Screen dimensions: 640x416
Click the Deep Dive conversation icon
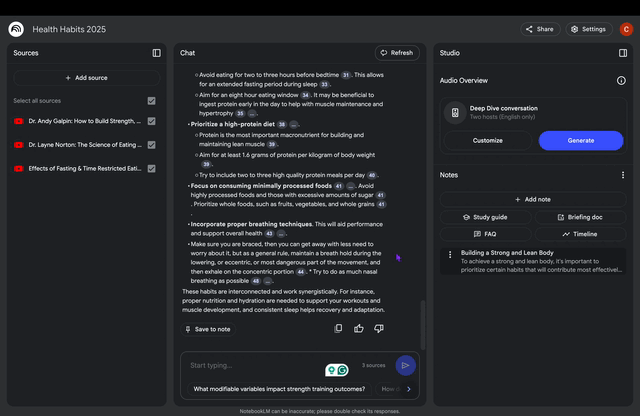[x=455, y=112]
